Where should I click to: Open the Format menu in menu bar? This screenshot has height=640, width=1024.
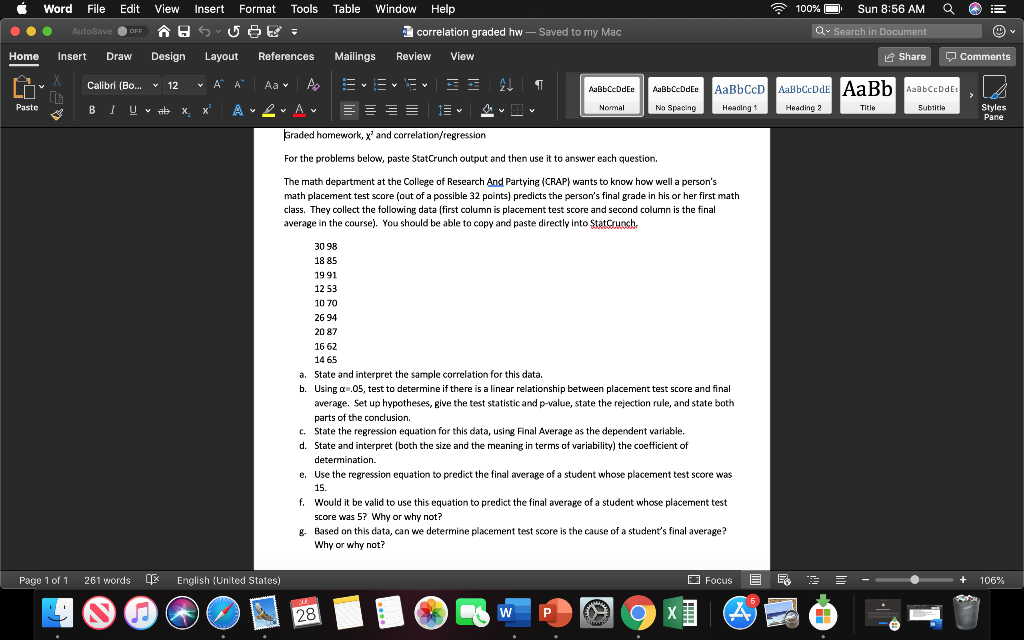(256, 9)
